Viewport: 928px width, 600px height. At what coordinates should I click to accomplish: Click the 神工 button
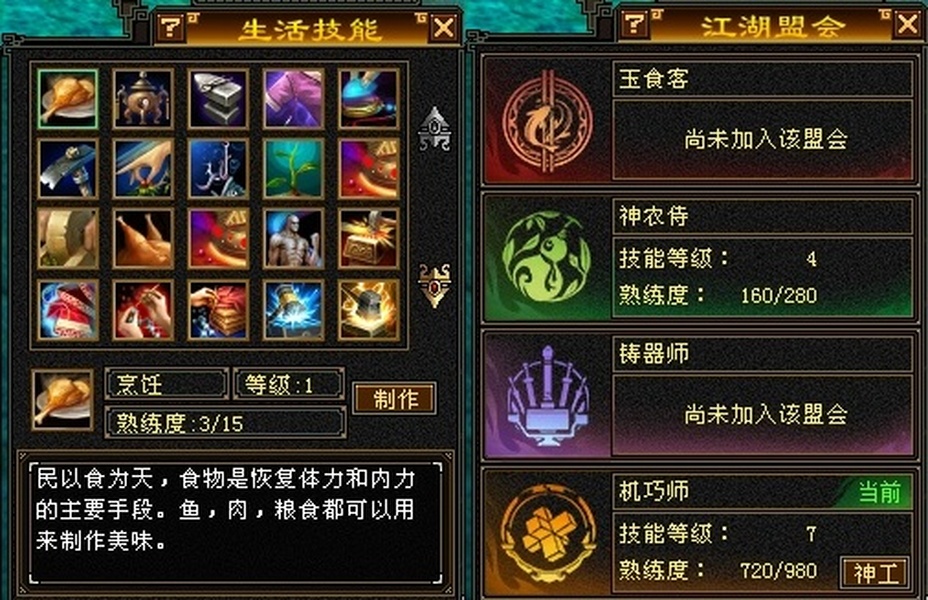874,572
